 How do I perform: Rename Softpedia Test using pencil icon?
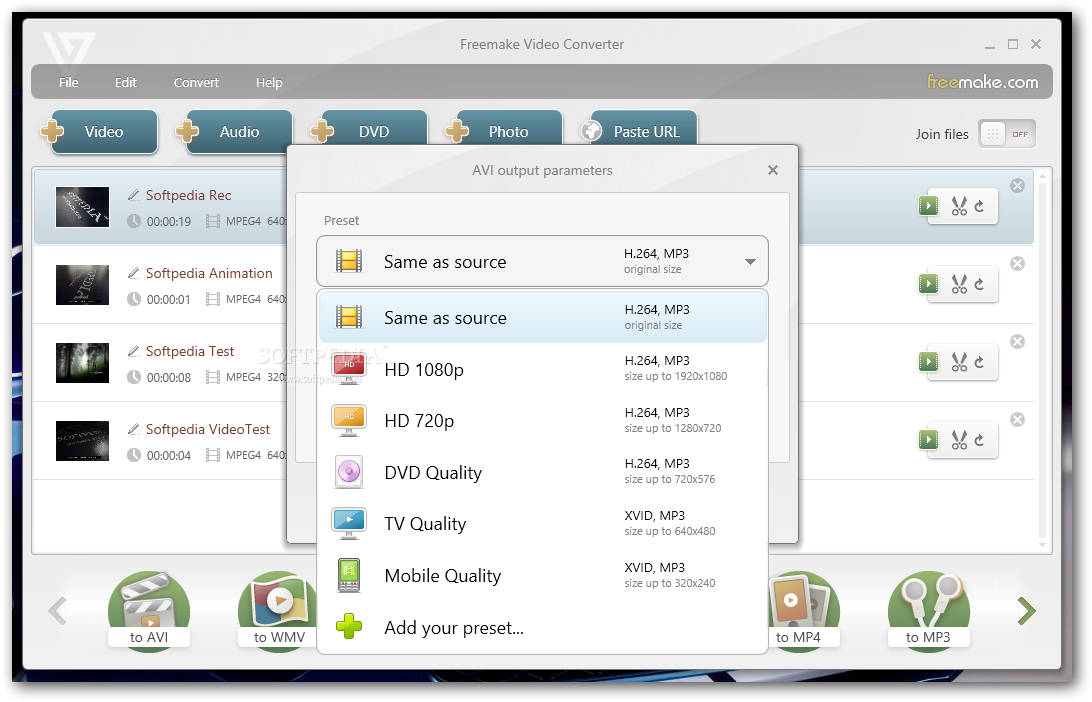pyautogui.click(x=134, y=351)
